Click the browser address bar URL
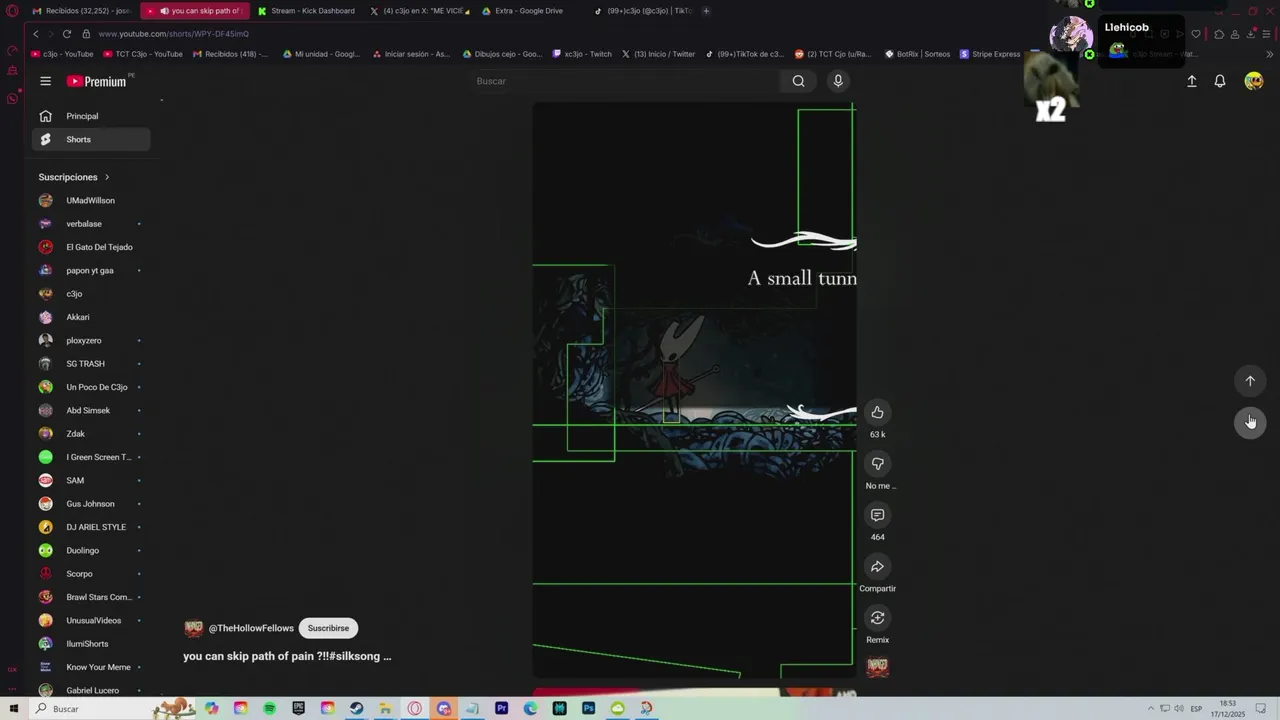This screenshot has width=1280, height=720. 173,34
